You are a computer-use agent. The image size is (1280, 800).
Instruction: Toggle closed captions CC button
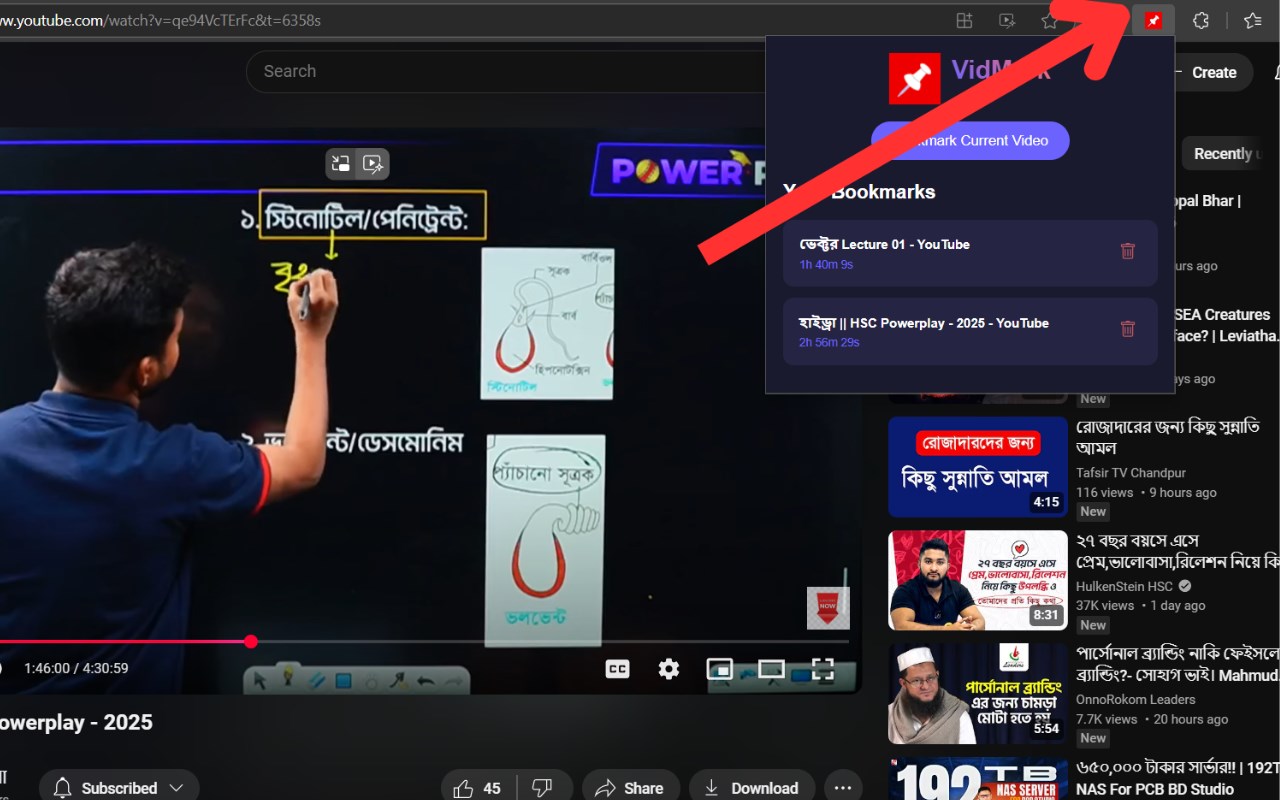[x=618, y=669]
